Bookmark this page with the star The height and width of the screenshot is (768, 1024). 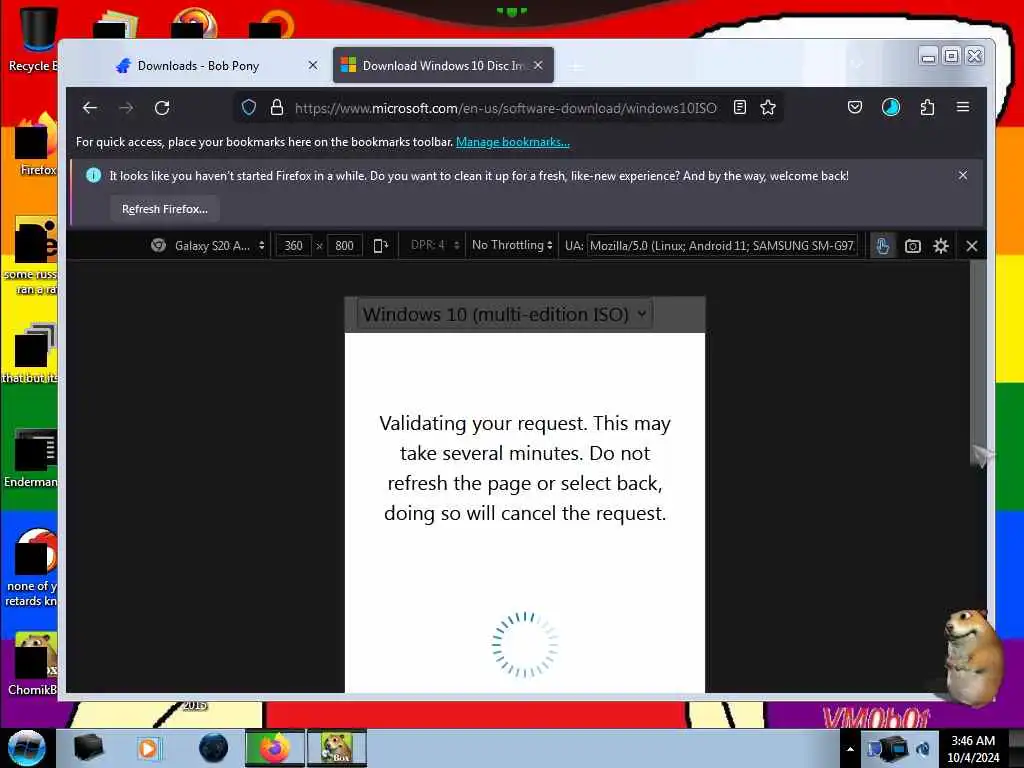click(768, 108)
